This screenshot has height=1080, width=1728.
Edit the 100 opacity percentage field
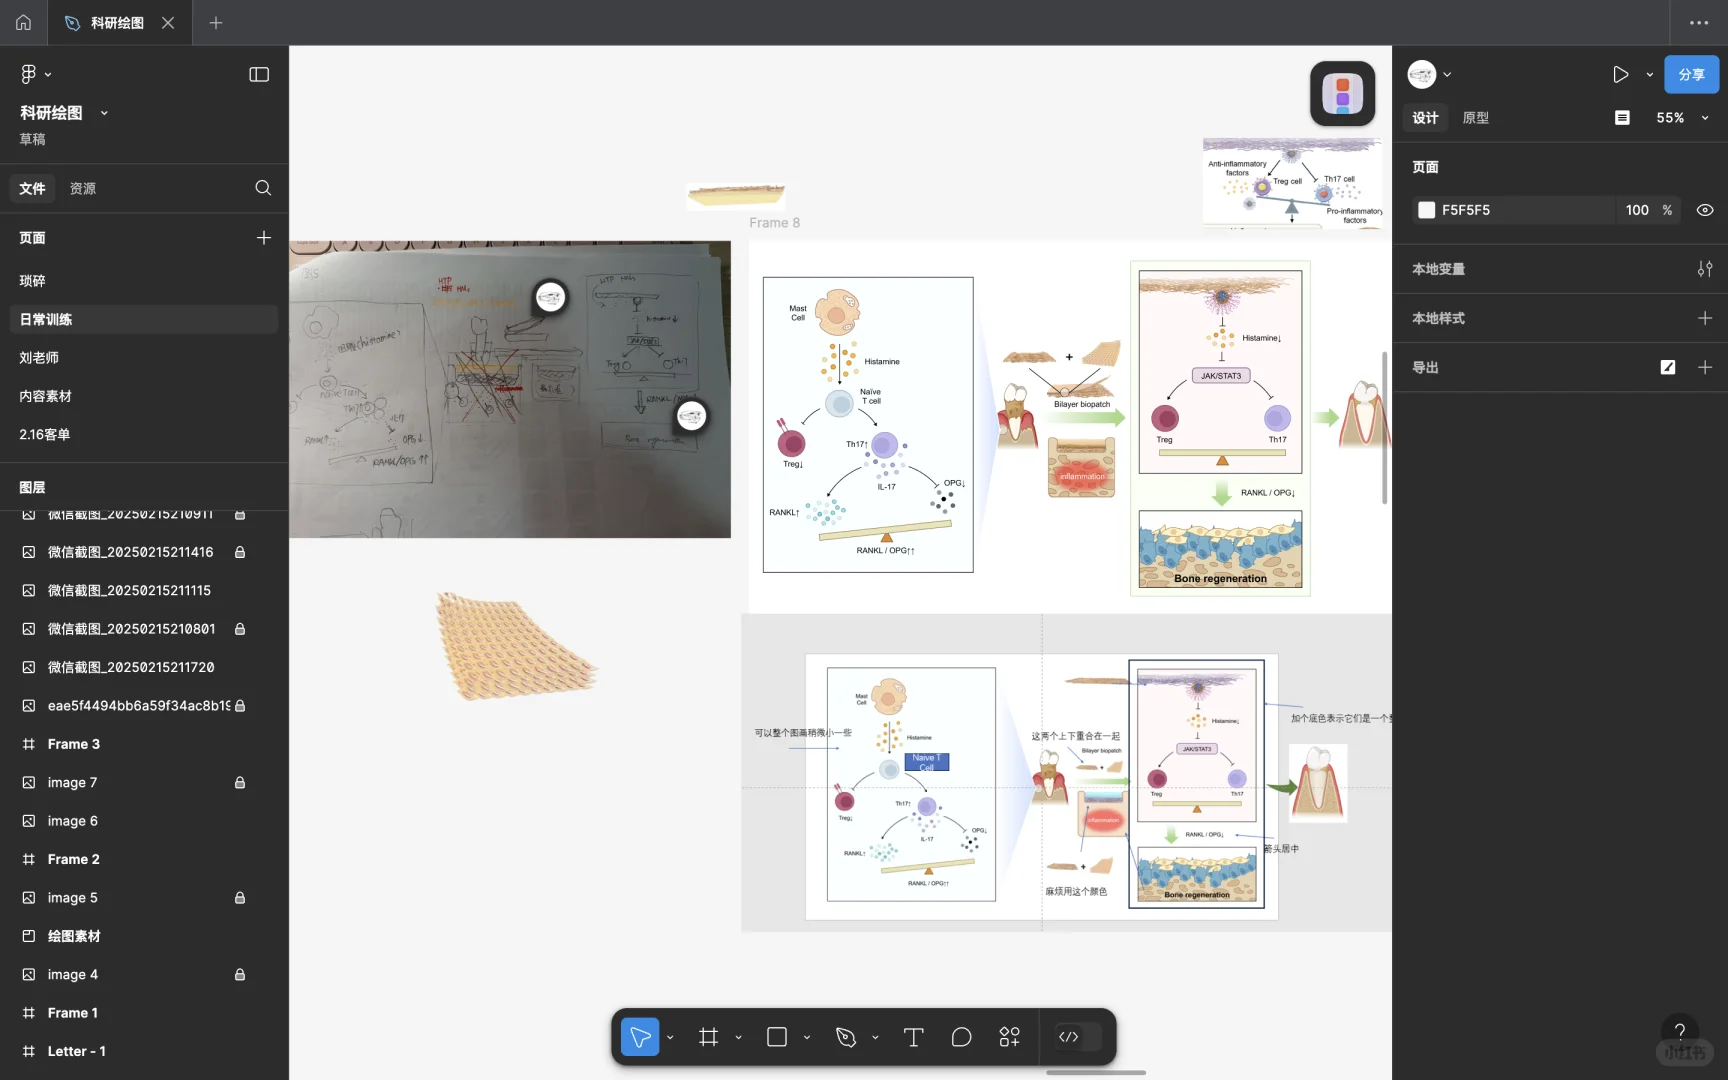(1637, 210)
